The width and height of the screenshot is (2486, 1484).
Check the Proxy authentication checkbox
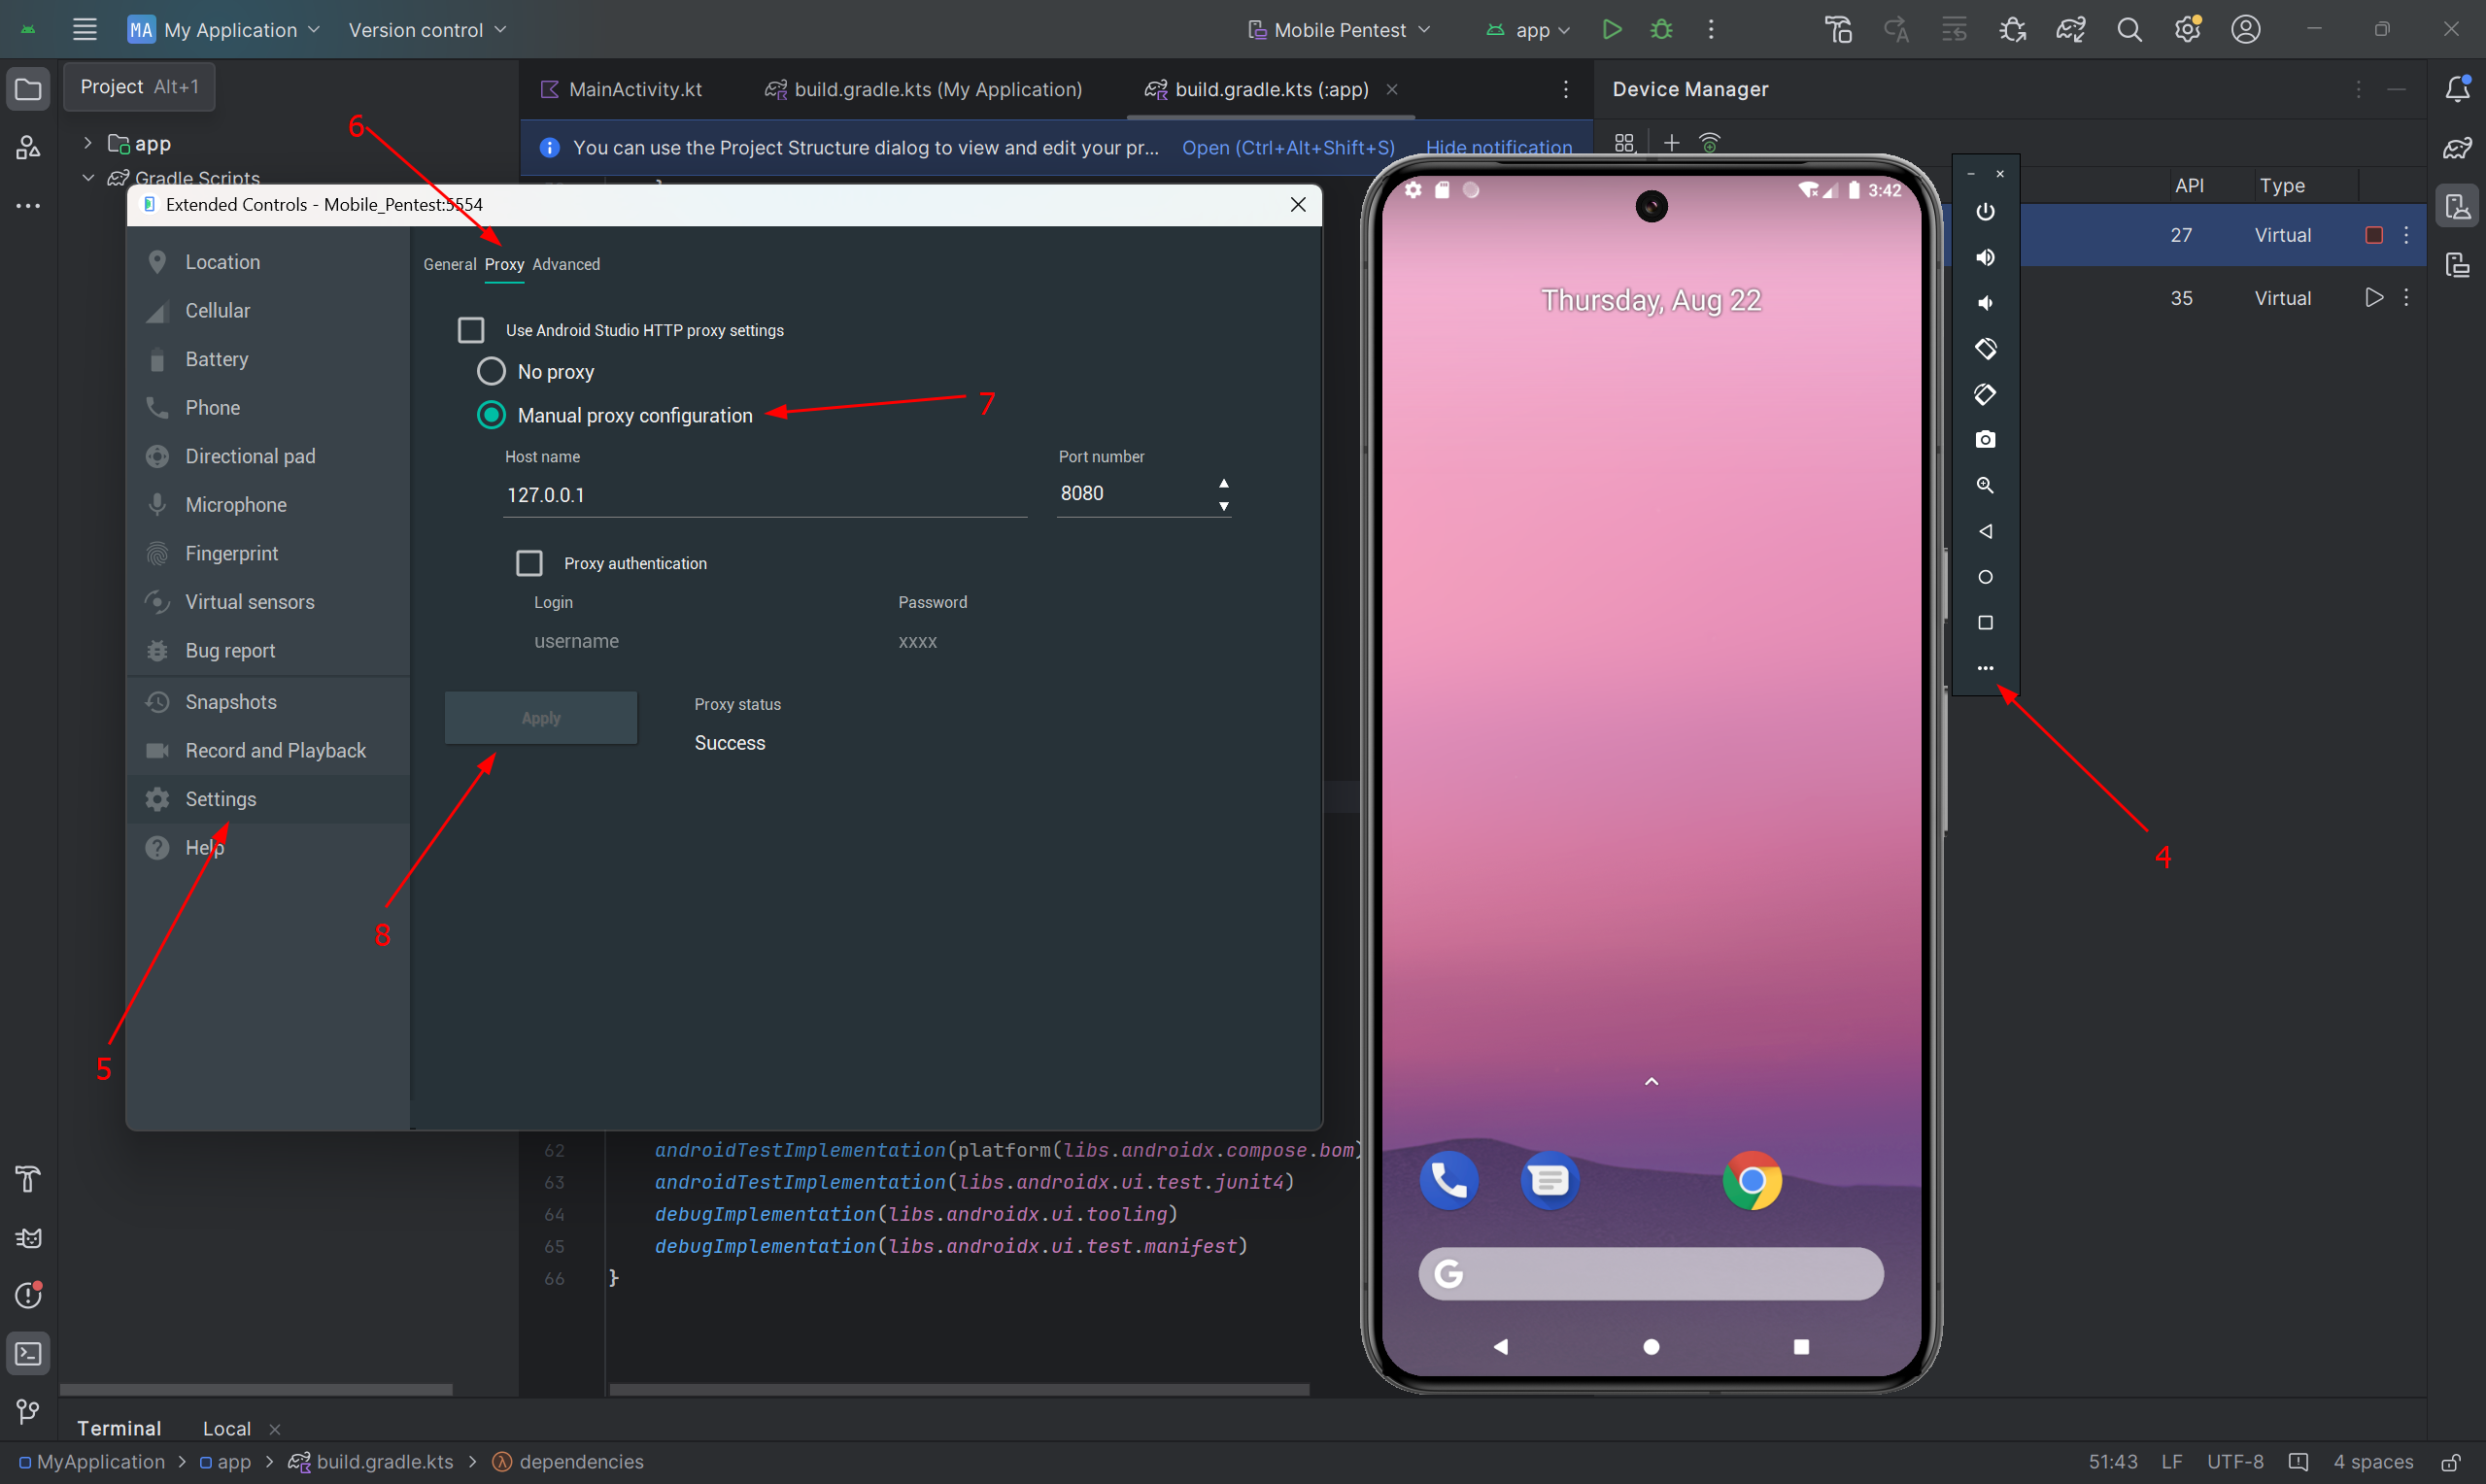pos(529,564)
